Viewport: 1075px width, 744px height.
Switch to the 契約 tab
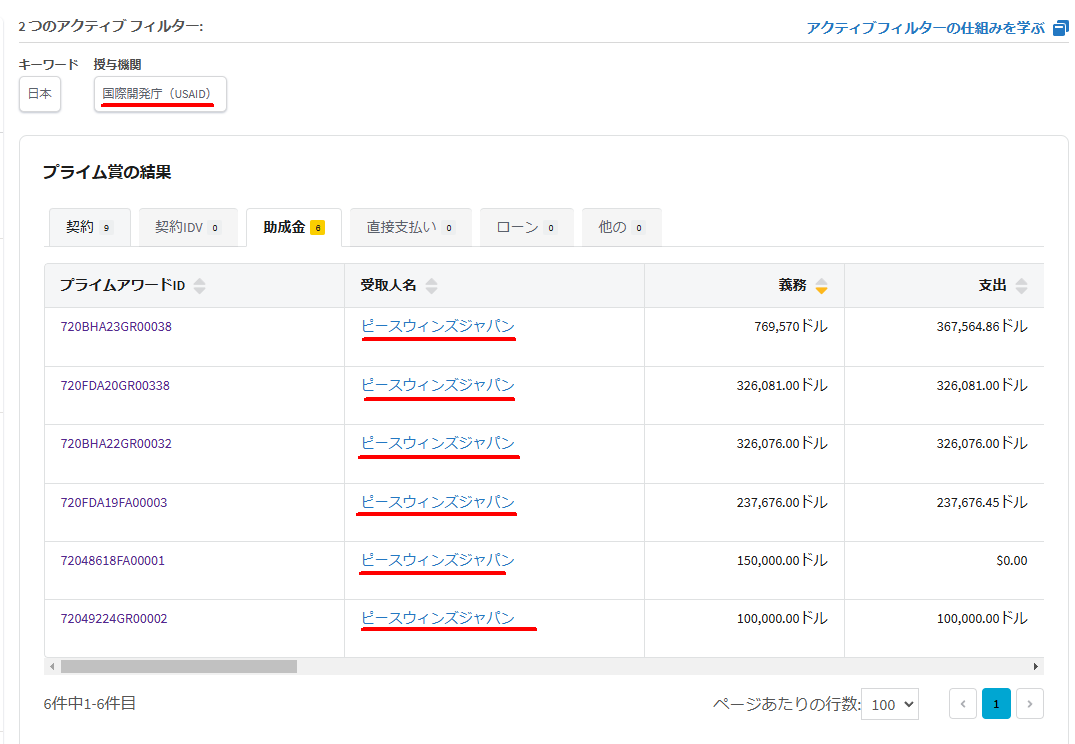point(89,227)
